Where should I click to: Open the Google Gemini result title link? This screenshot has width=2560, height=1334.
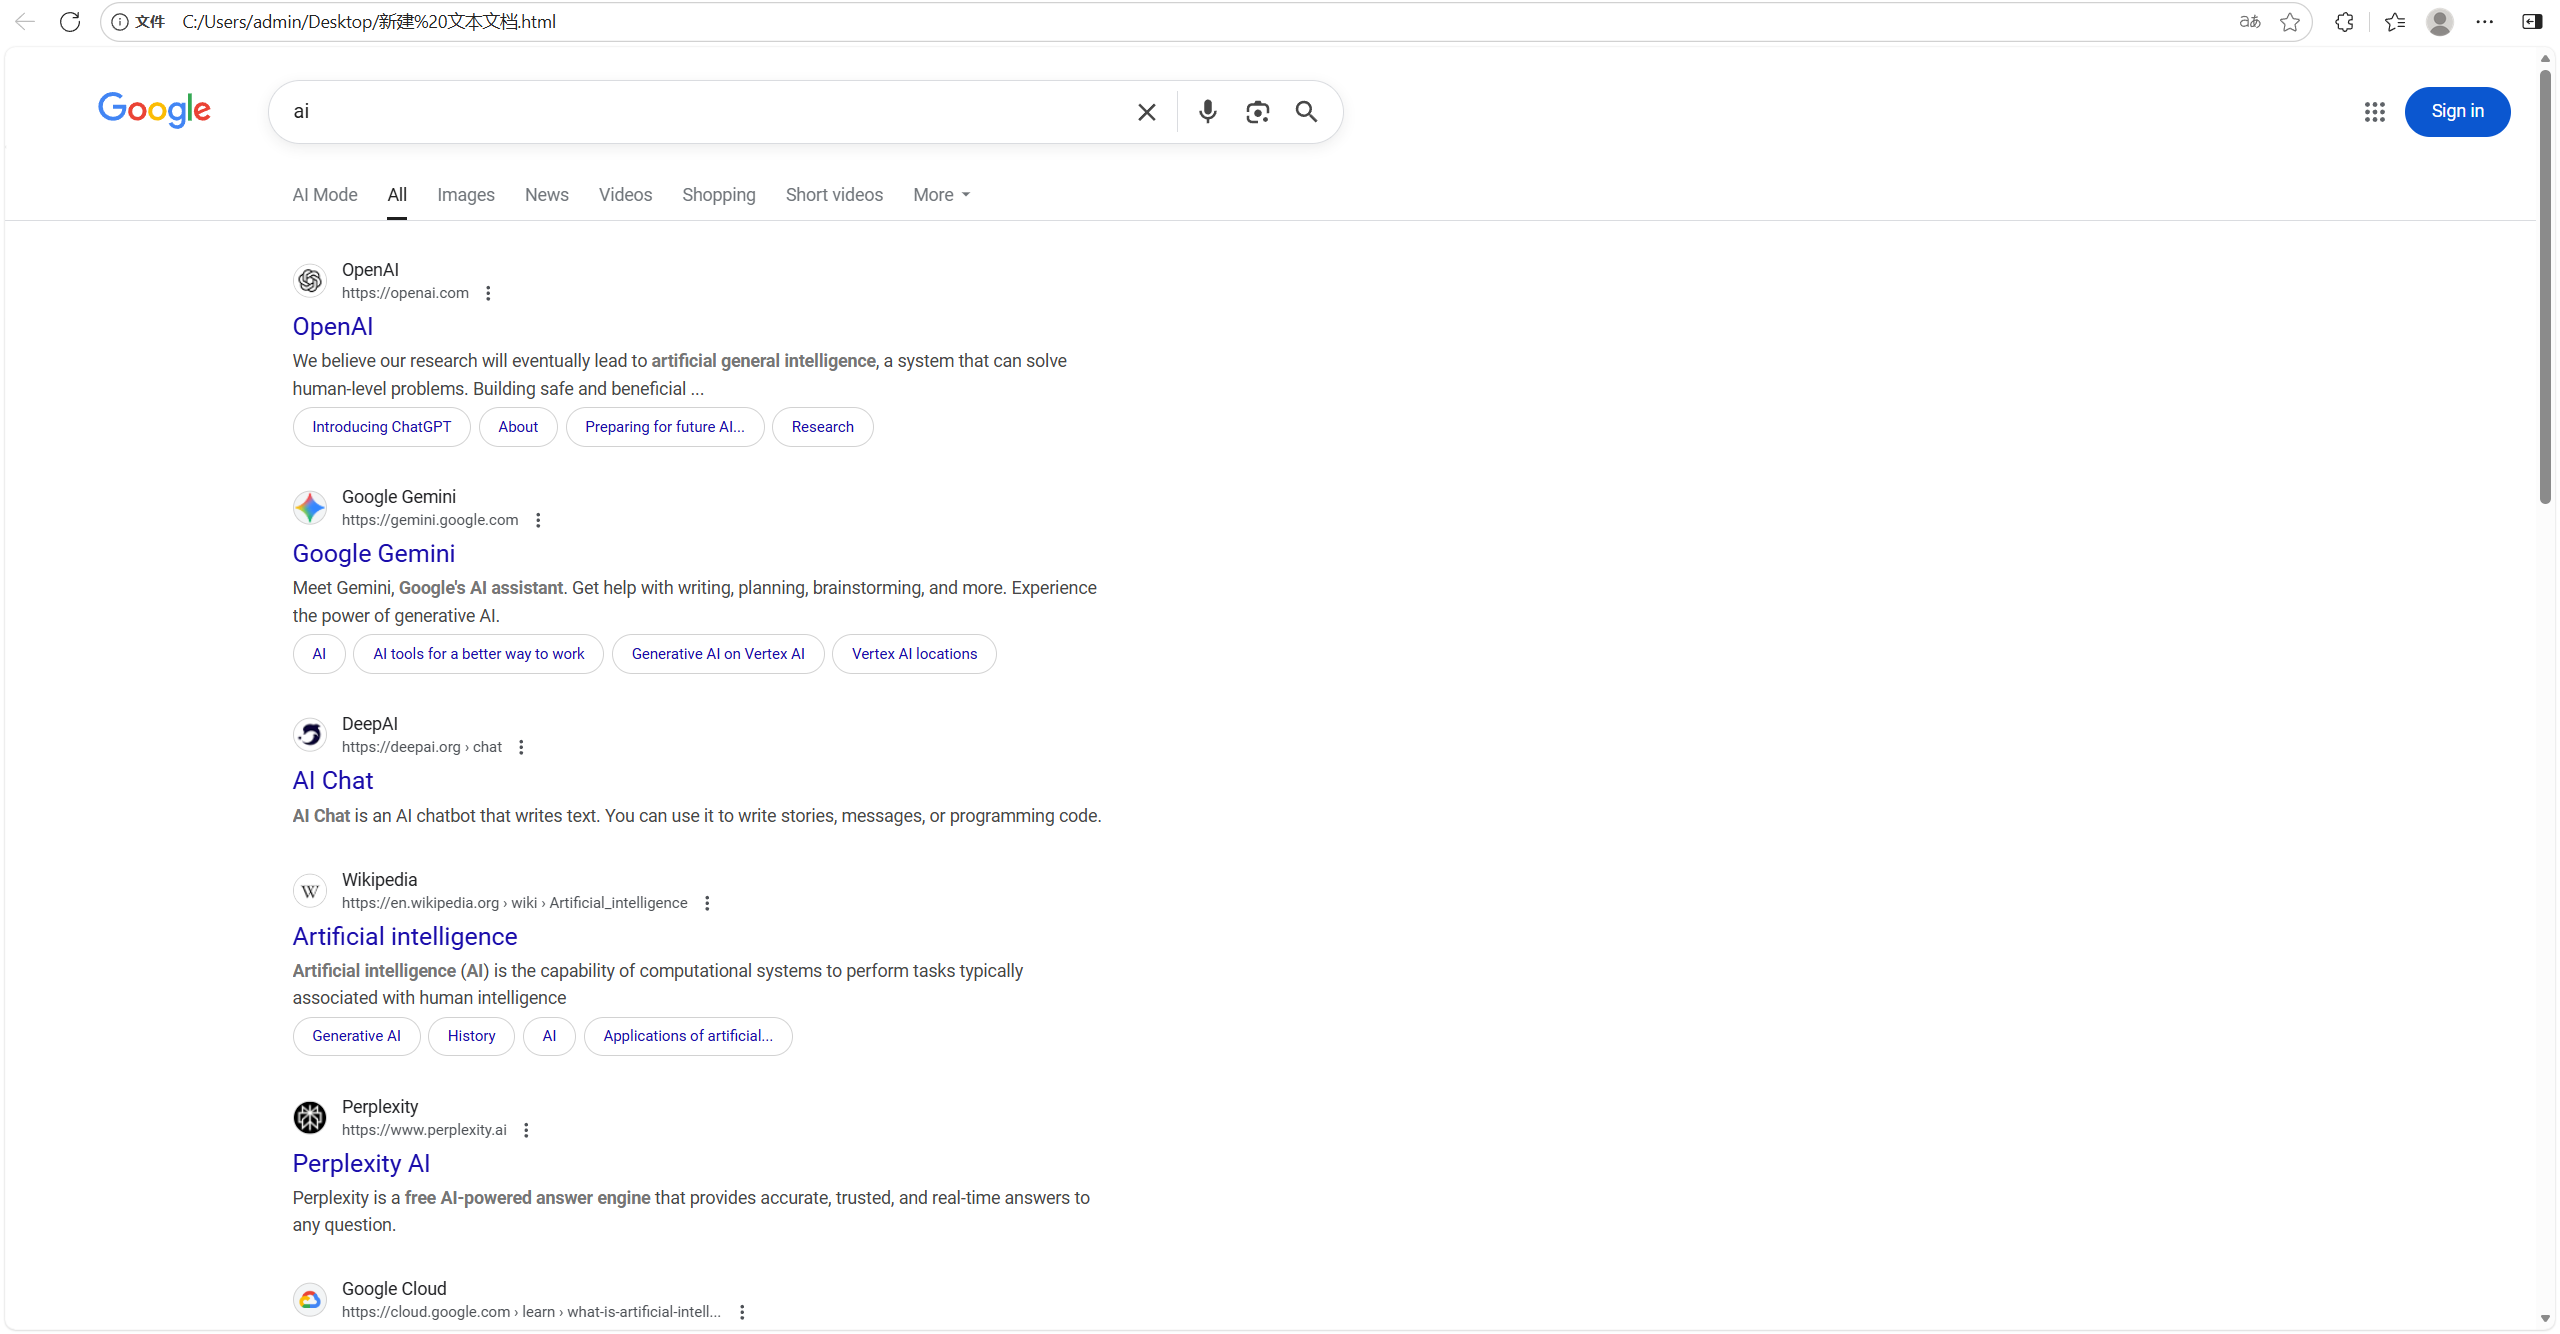coord(373,554)
